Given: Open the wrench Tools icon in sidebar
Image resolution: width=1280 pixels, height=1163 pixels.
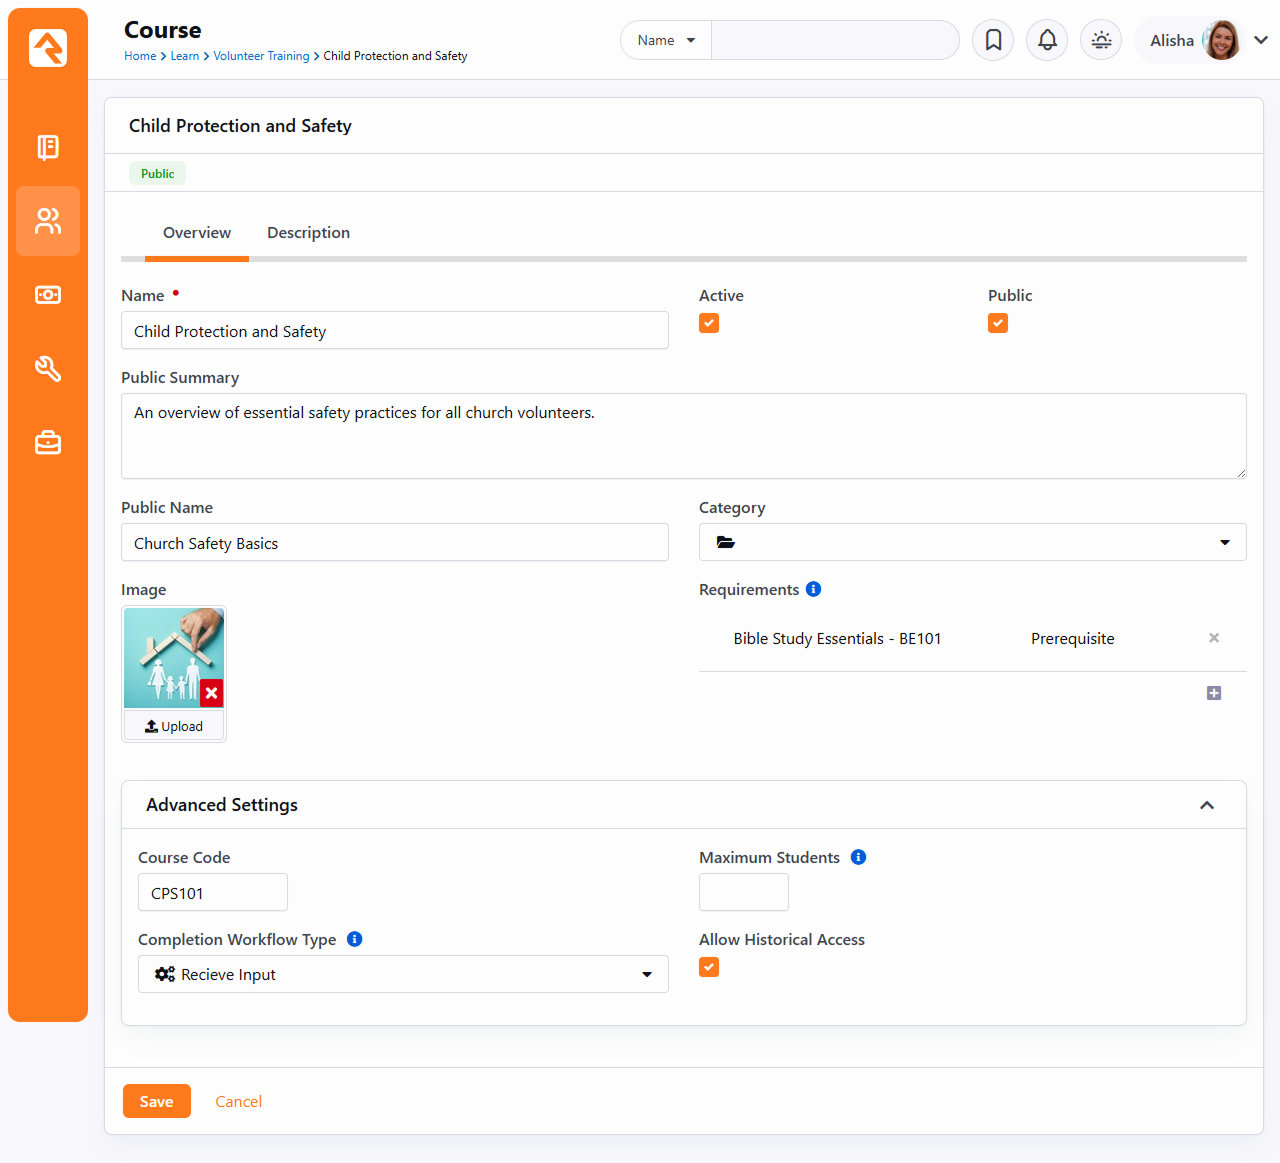Looking at the screenshot, I should pos(48,369).
